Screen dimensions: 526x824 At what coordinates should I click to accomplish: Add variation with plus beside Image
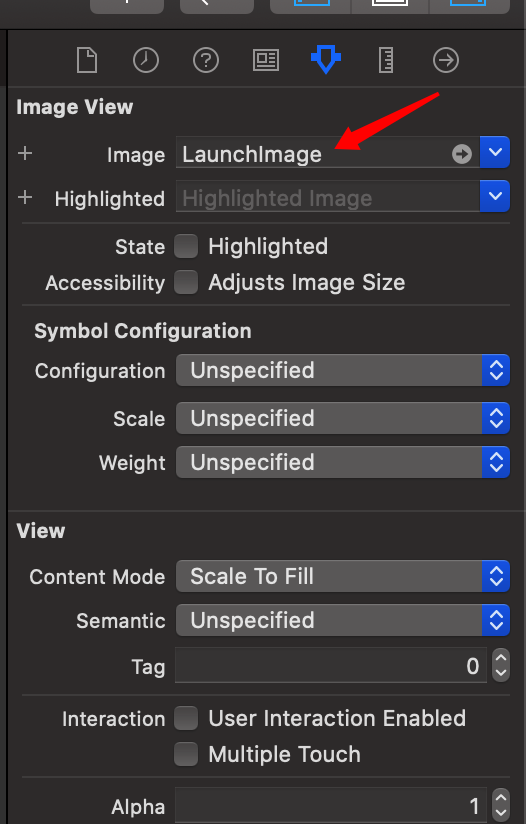[25, 153]
